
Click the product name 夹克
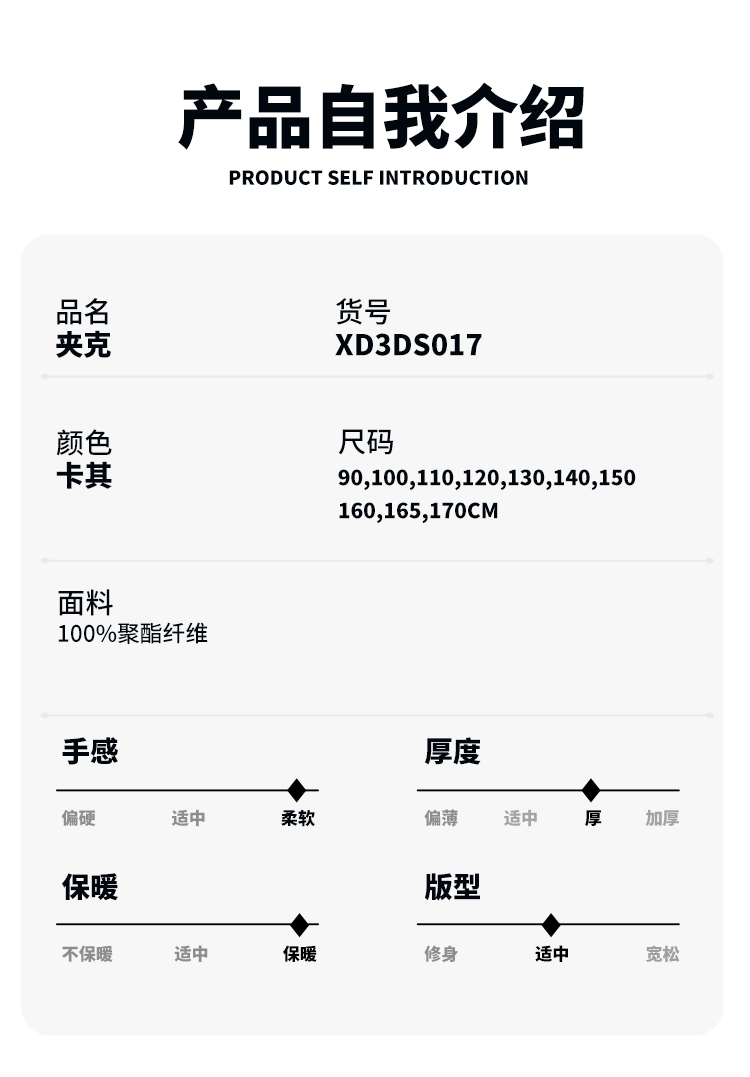[x=83, y=345]
